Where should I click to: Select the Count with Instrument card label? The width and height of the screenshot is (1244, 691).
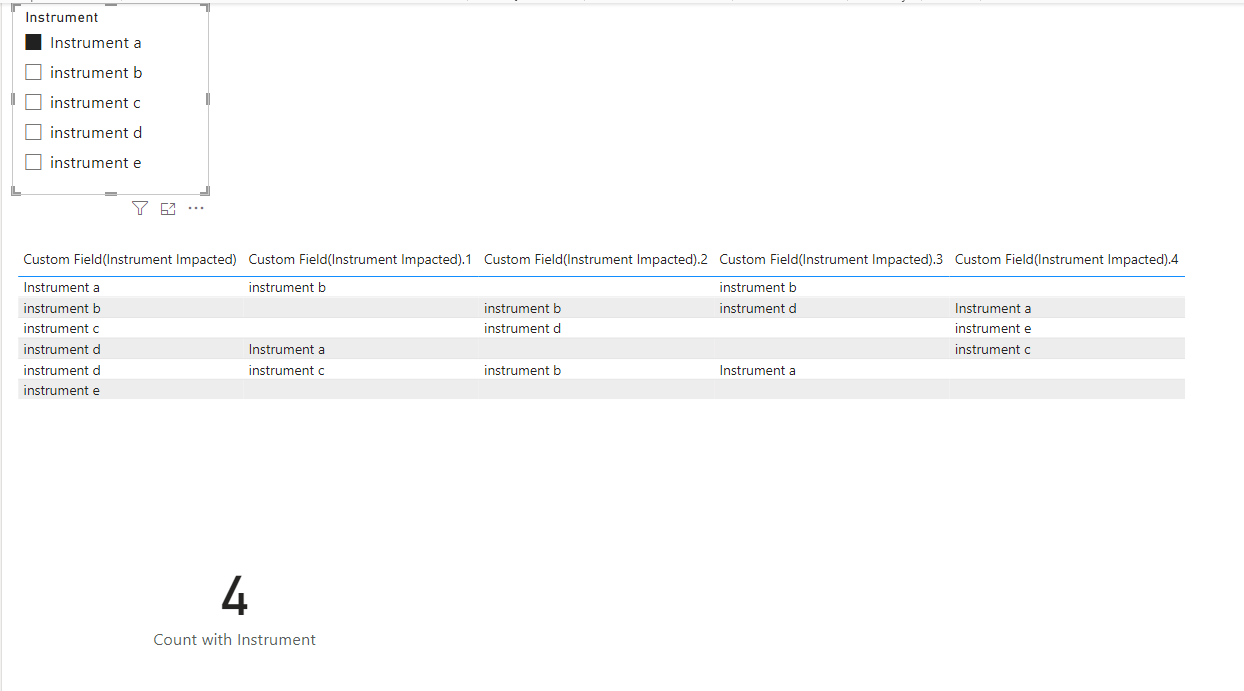[234, 640]
